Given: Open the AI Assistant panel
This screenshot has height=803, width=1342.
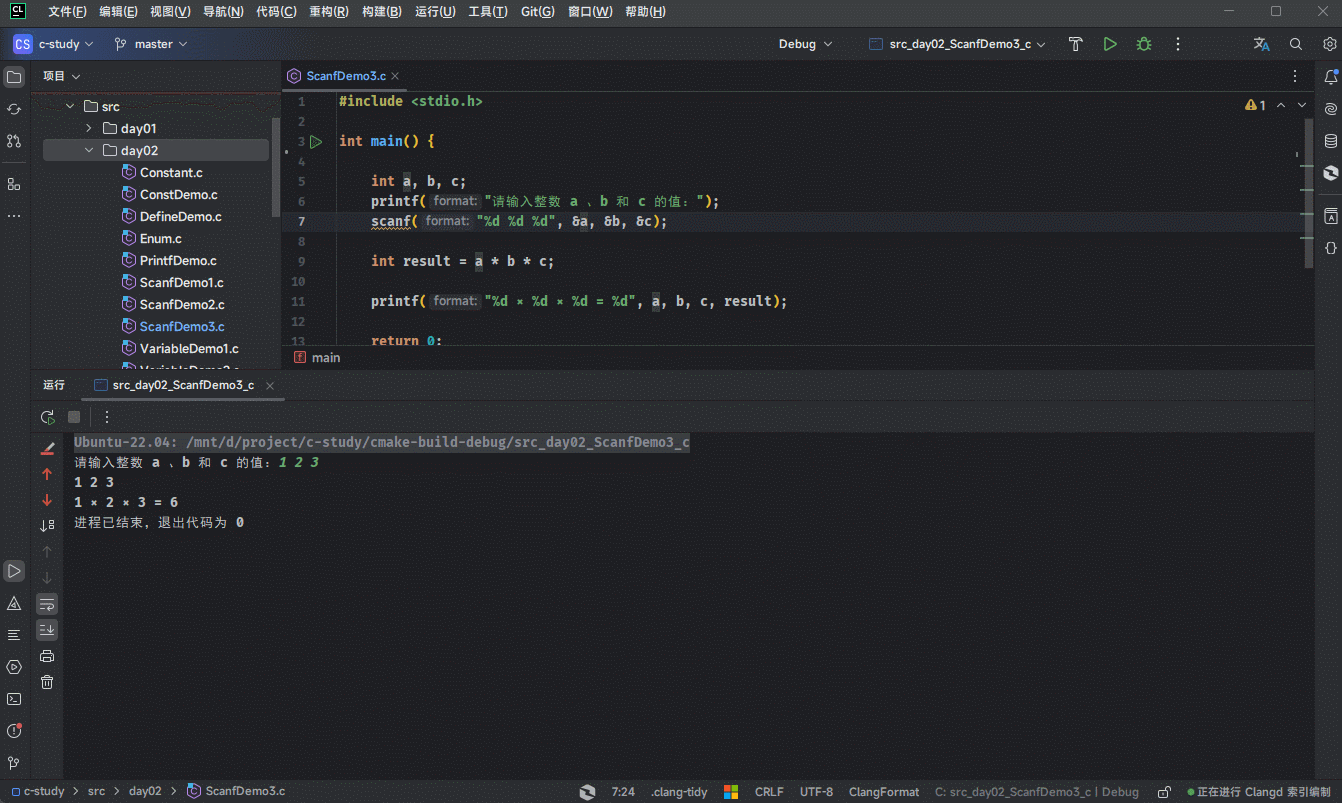Looking at the screenshot, I should coord(1331,108).
